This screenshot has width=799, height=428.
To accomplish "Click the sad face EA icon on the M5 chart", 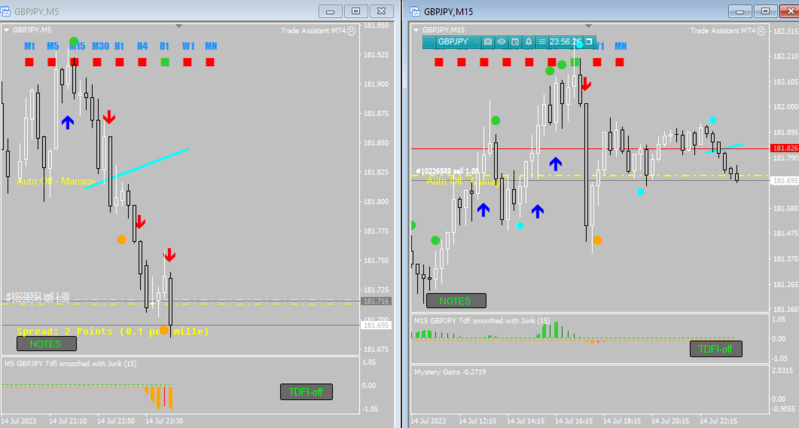I will tap(352, 31).
